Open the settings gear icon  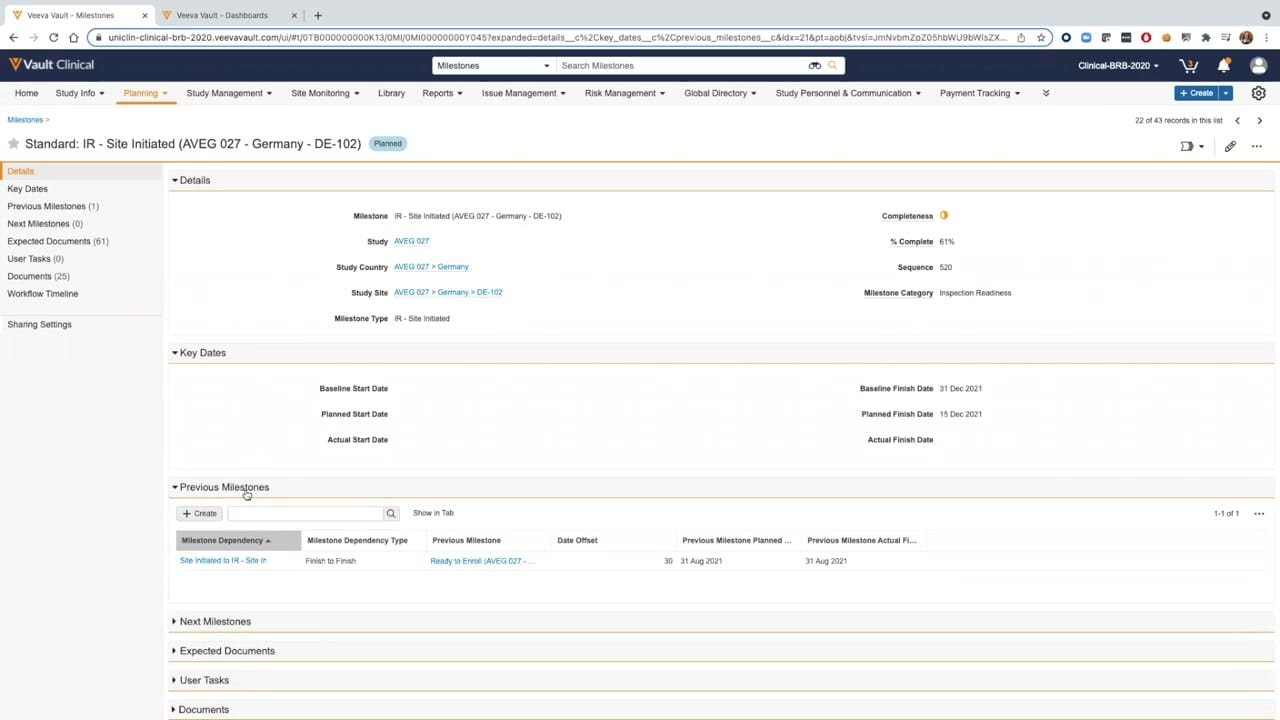[x=1259, y=93]
